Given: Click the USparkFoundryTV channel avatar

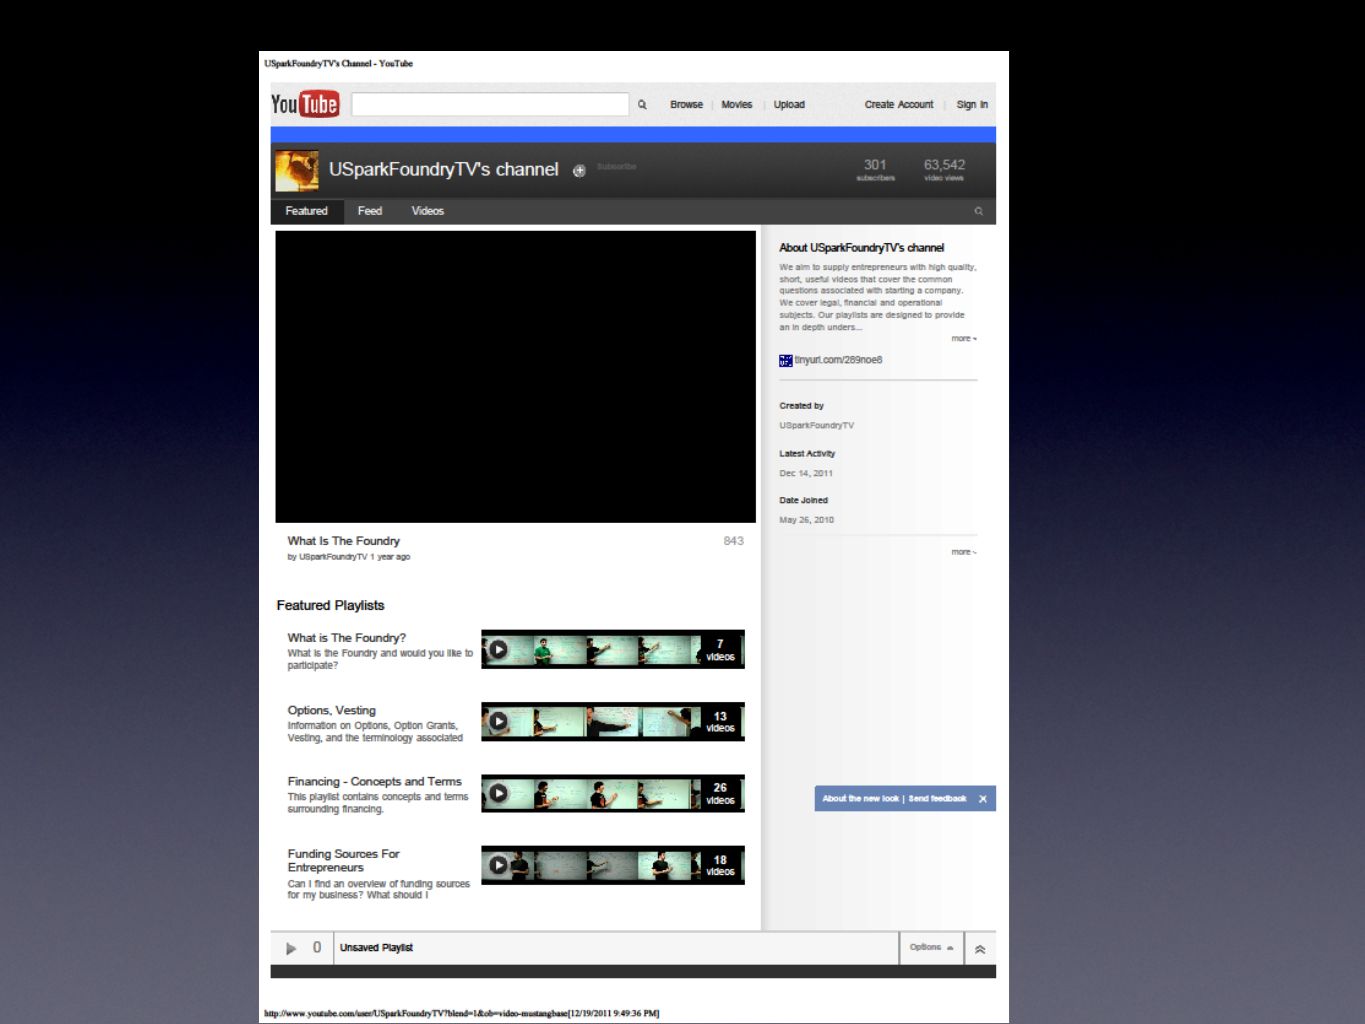Looking at the screenshot, I should click(x=297, y=171).
